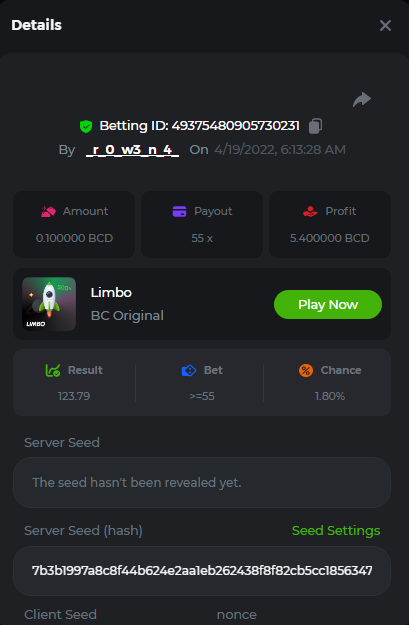Image resolution: width=409 pixels, height=625 pixels.
Task: Close the Details panel
Action: 385,26
